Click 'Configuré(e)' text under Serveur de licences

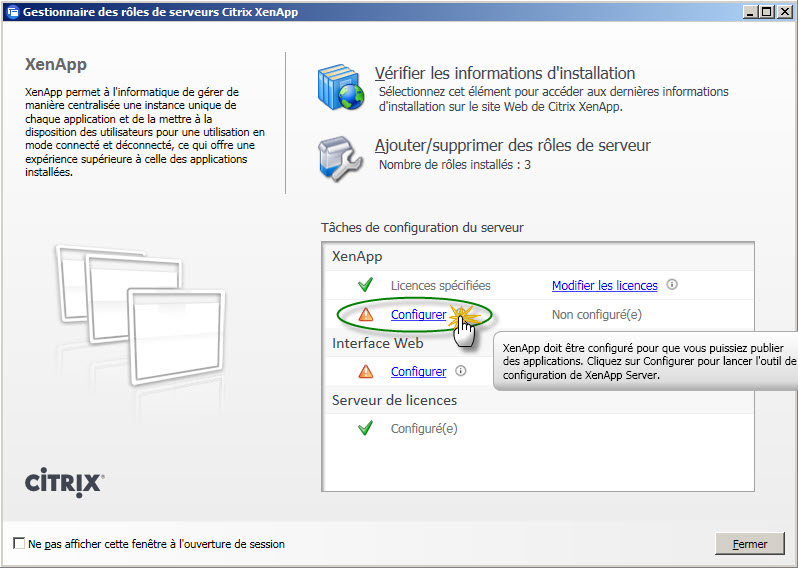tap(424, 429)
